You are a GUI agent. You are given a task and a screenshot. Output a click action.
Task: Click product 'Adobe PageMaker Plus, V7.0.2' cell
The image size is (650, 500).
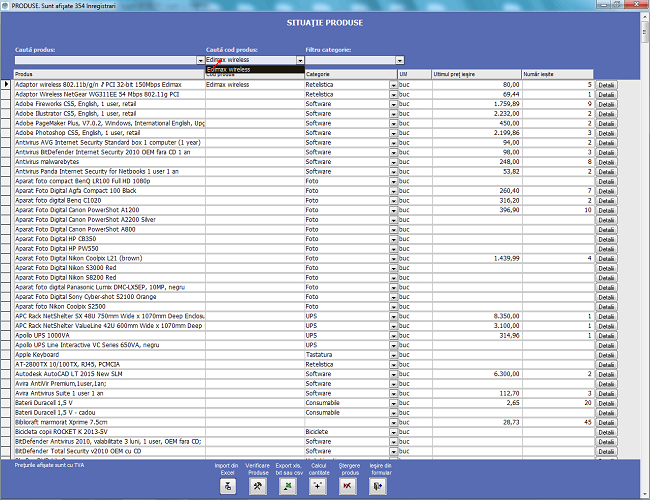[109, 123]
